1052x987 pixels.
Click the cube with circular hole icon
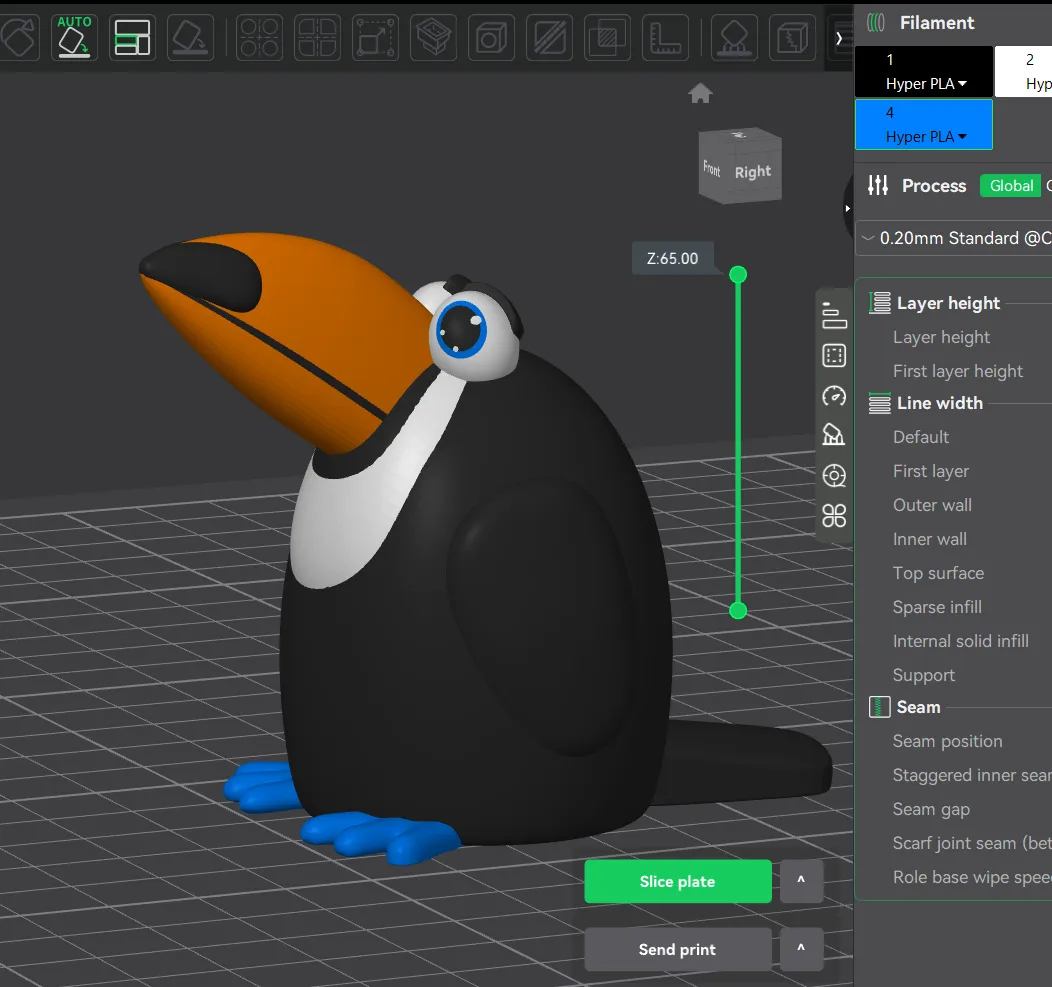[492, 37]
